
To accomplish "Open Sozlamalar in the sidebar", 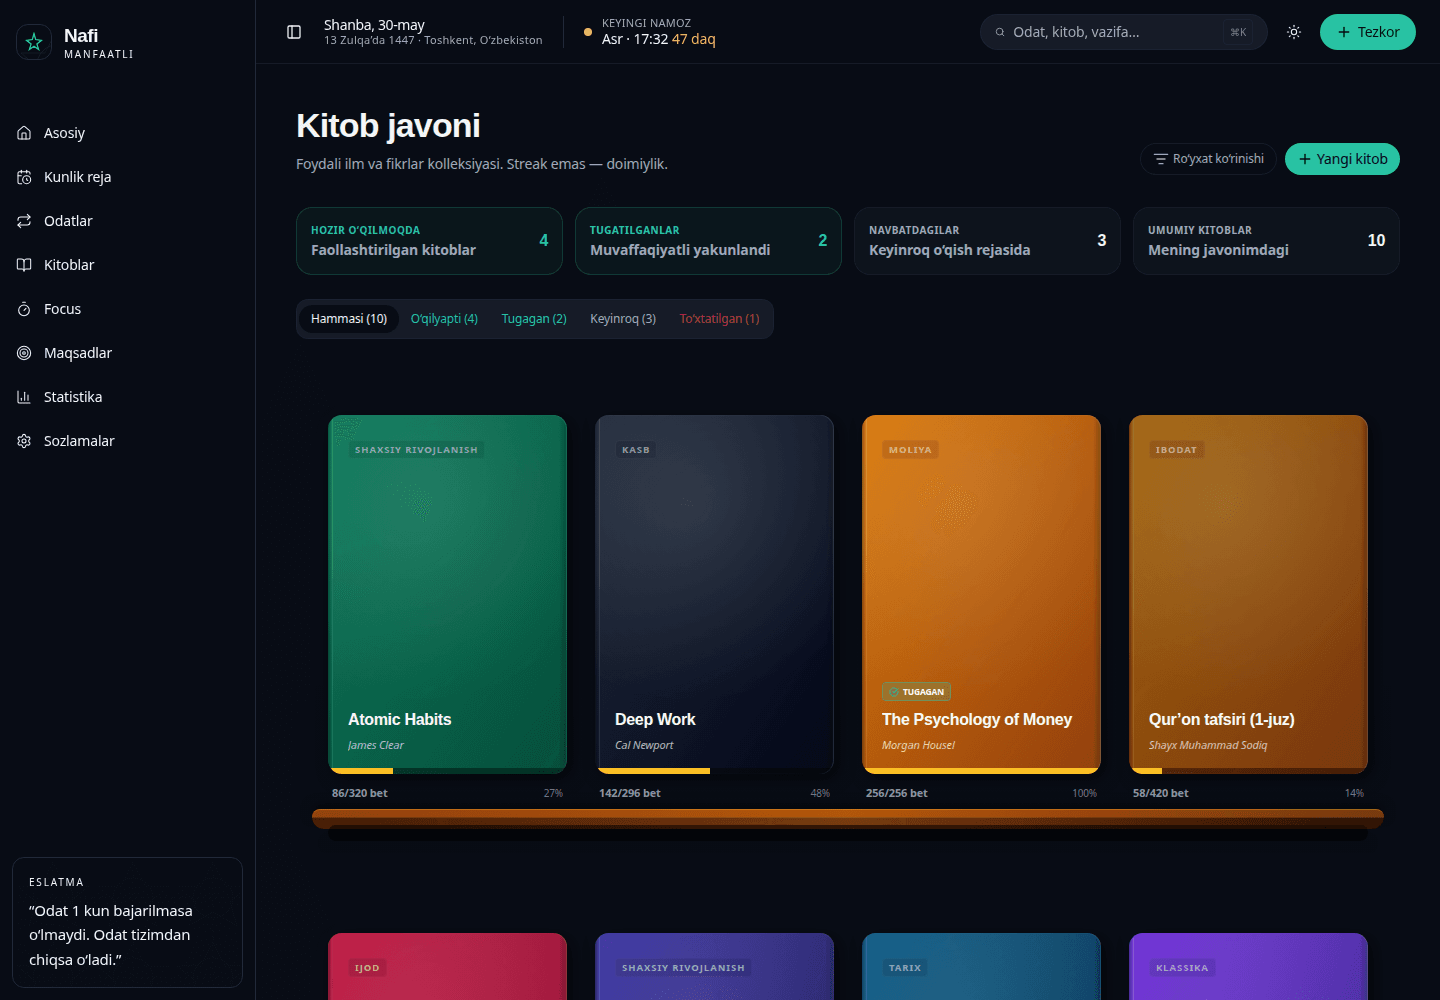I will tap(128, 441).
